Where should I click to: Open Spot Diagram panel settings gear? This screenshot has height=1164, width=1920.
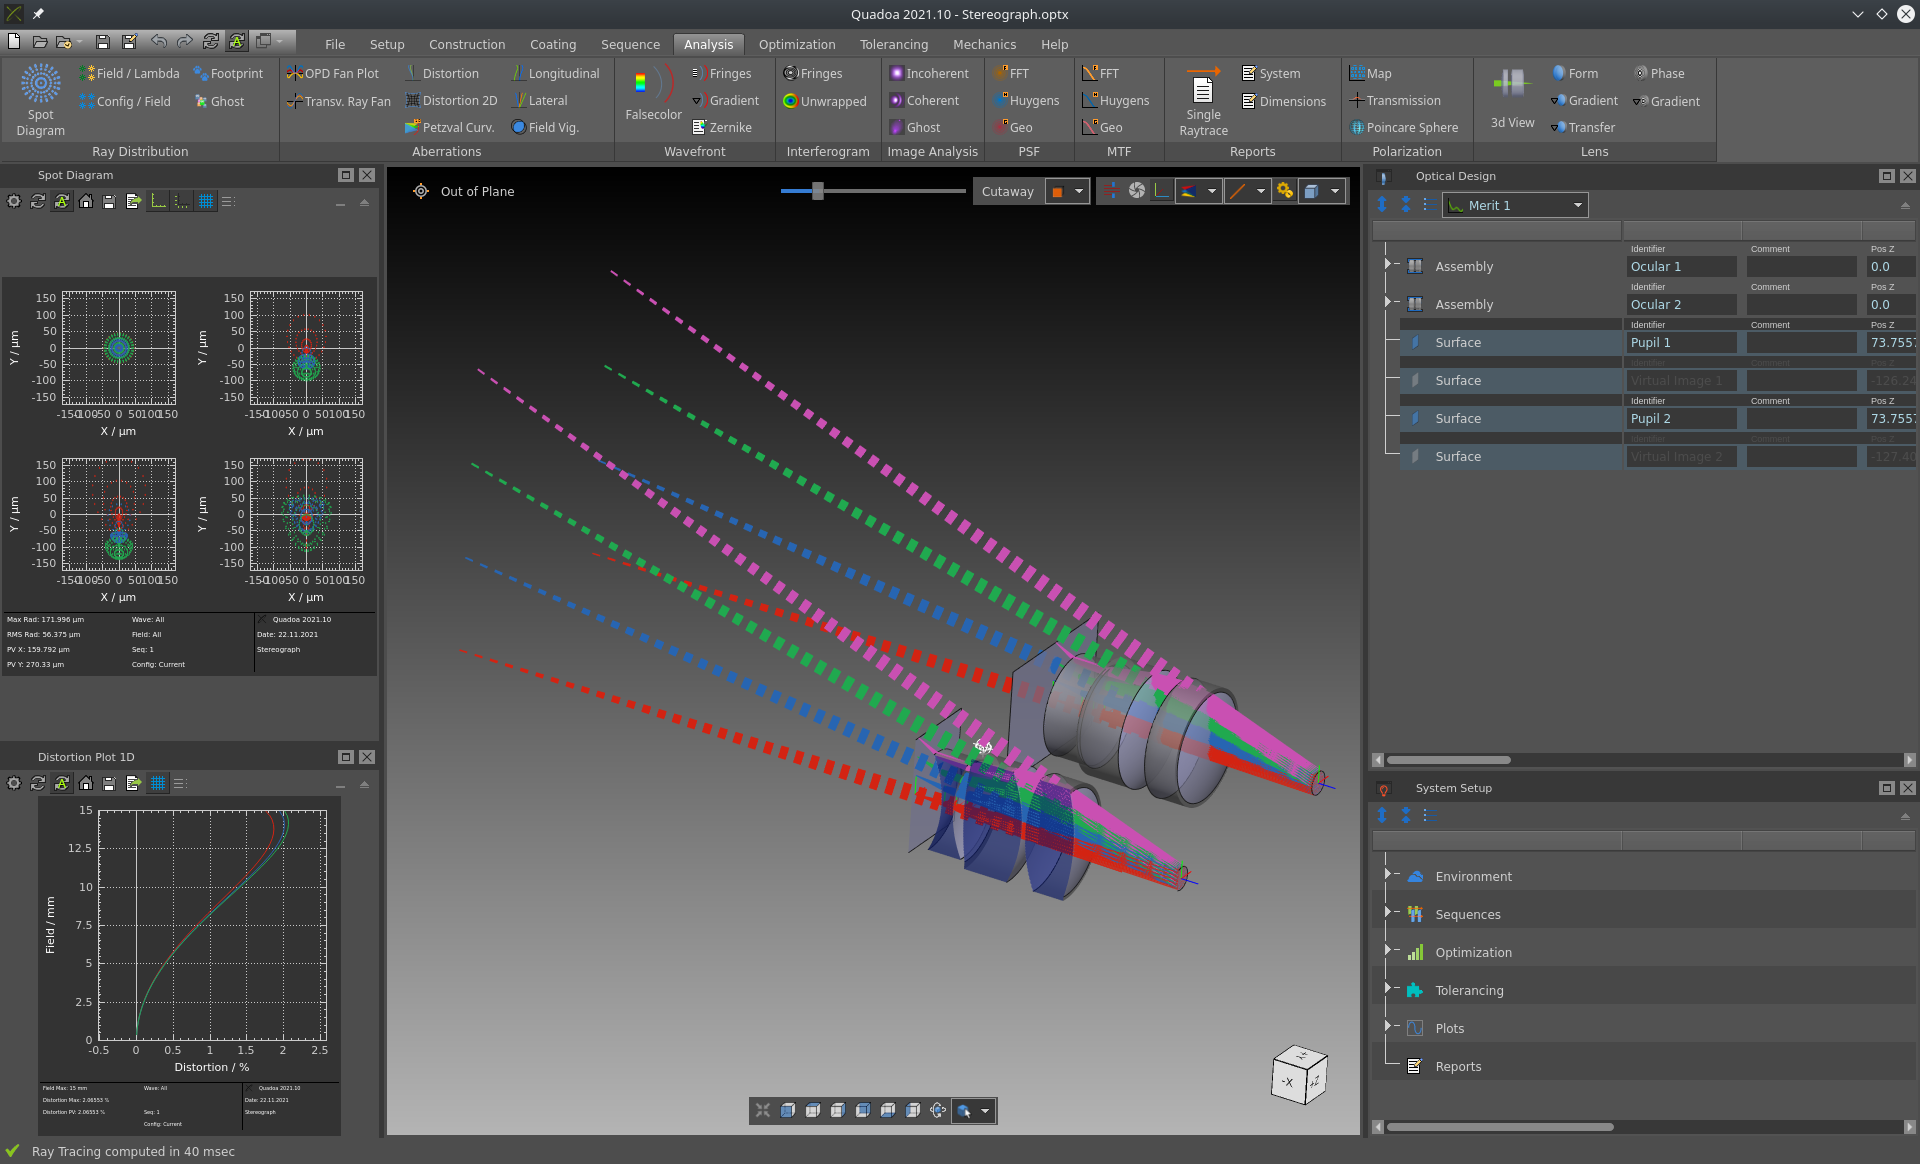14,201
